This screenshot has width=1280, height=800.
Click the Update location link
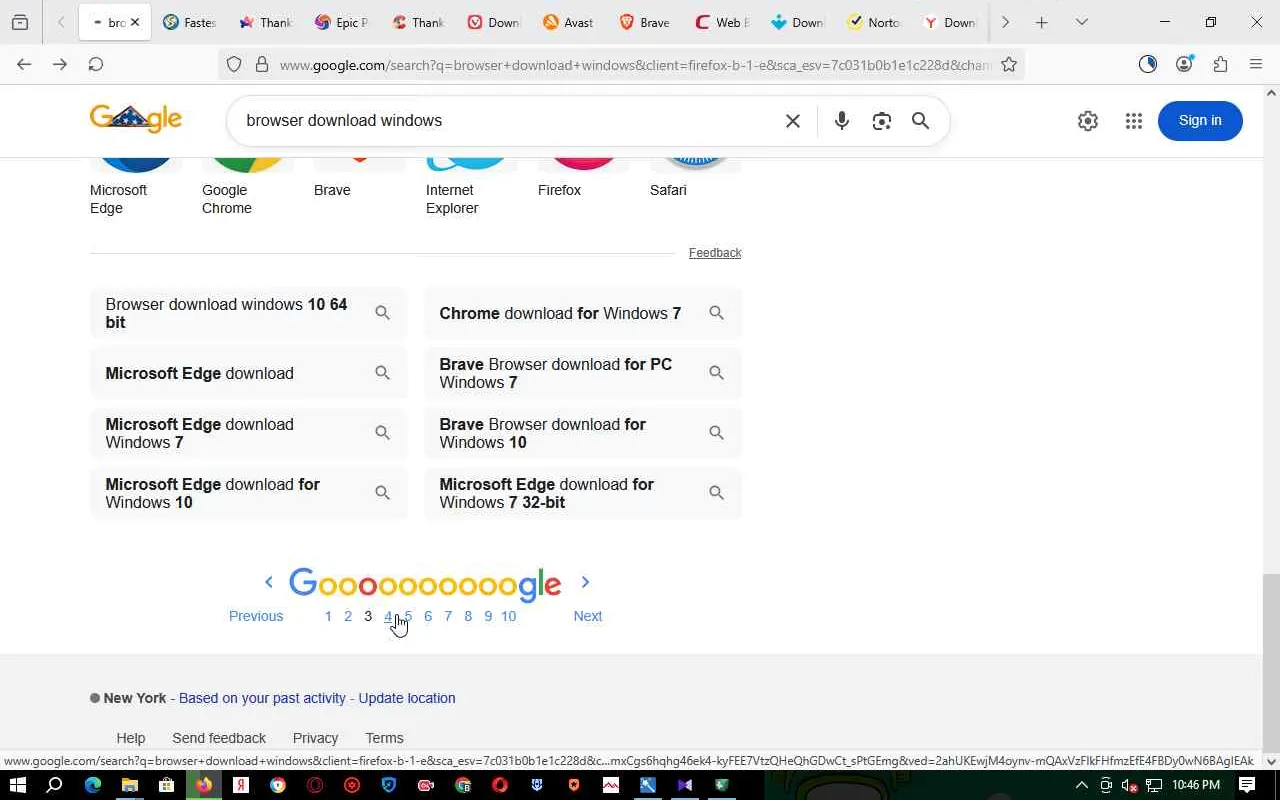click(x=407, y=698)
